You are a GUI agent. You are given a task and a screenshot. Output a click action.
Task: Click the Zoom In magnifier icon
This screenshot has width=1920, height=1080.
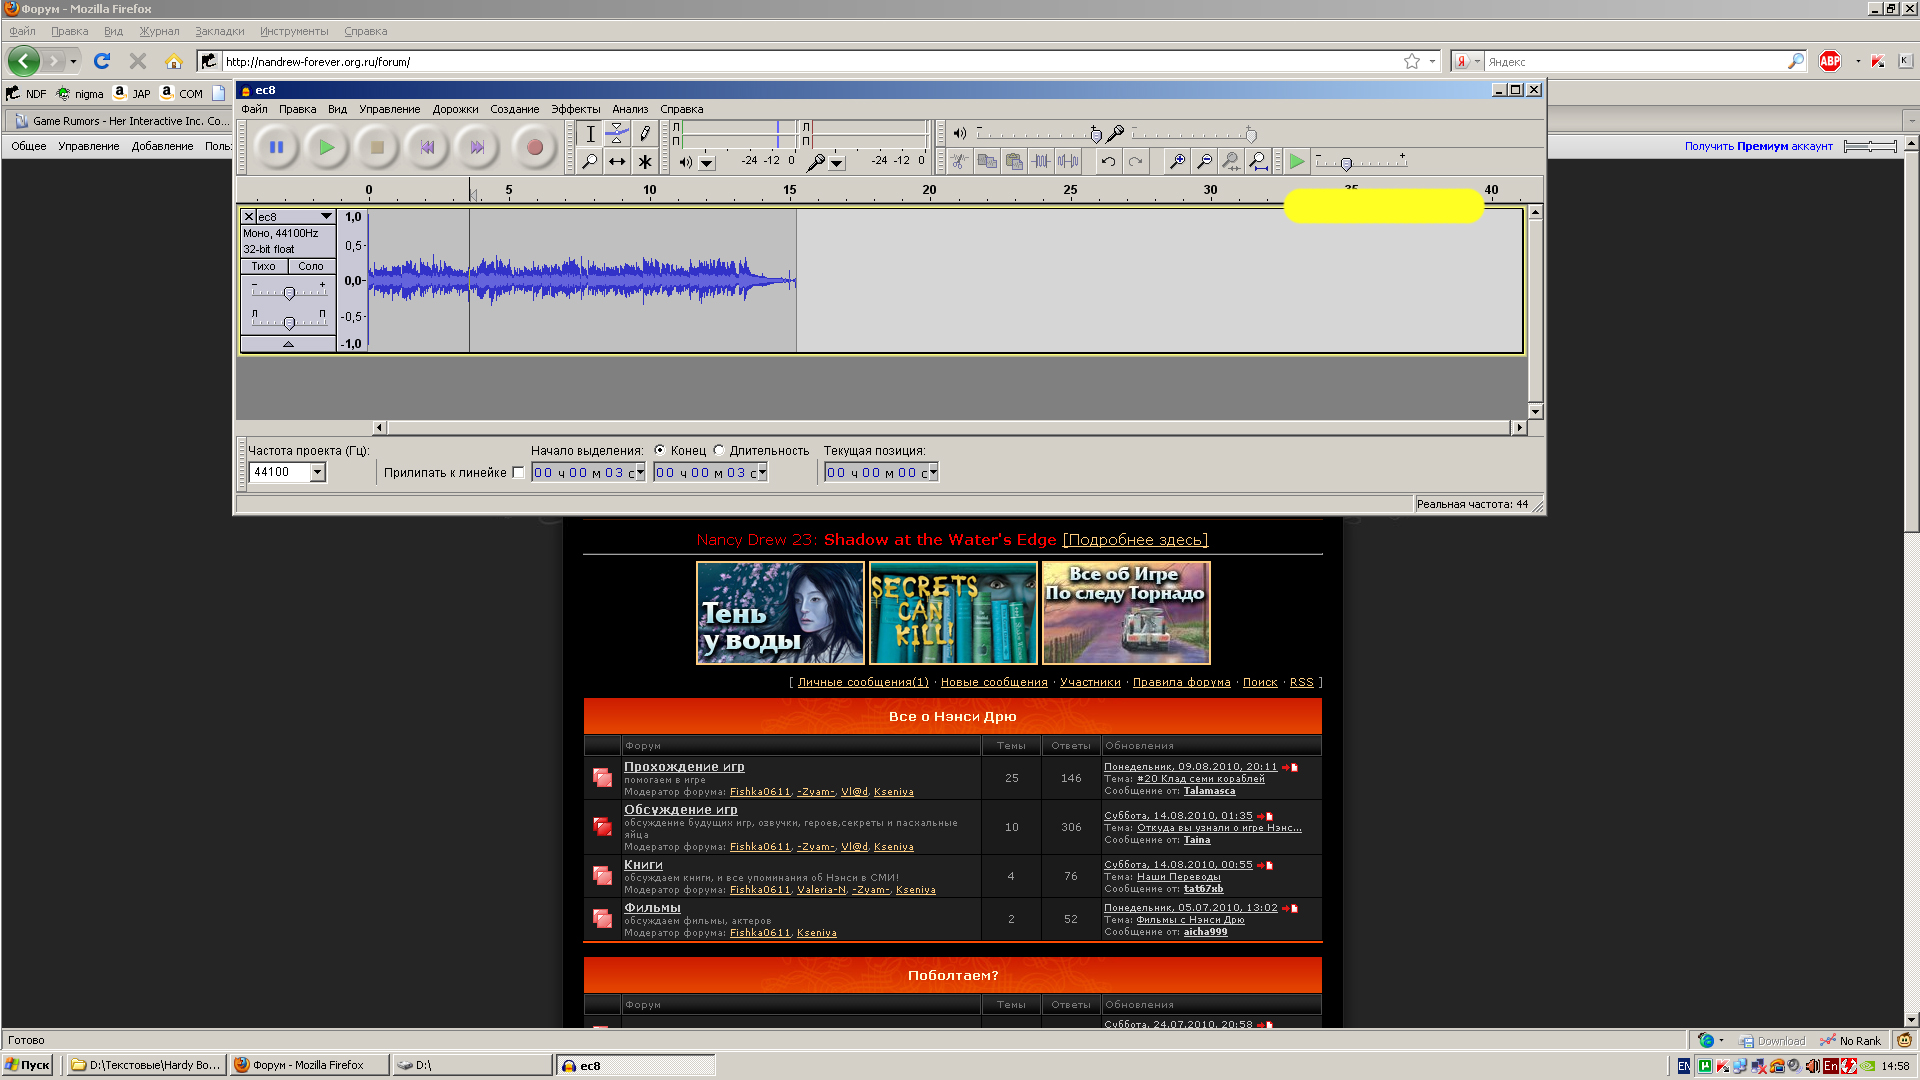[x=1178, y=161]
